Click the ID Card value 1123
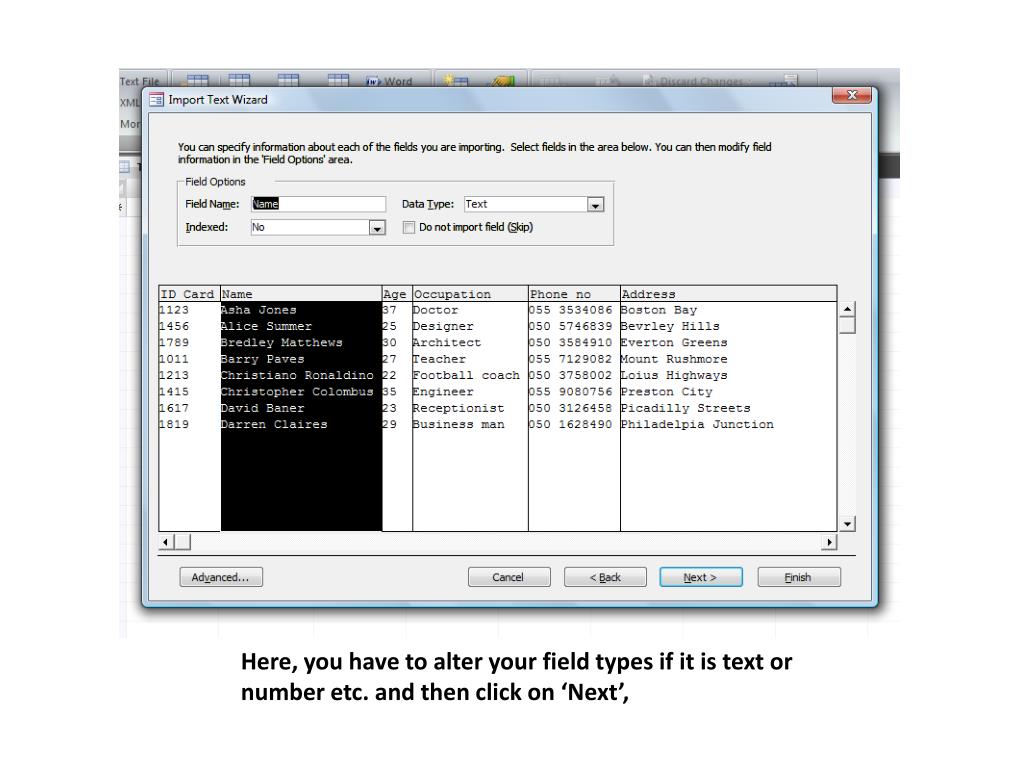 point(174,310)
